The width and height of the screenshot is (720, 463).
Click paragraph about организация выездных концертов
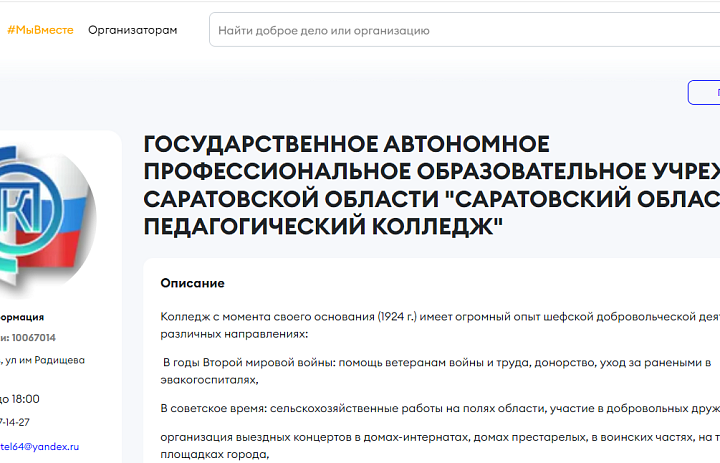coord(440,446)
